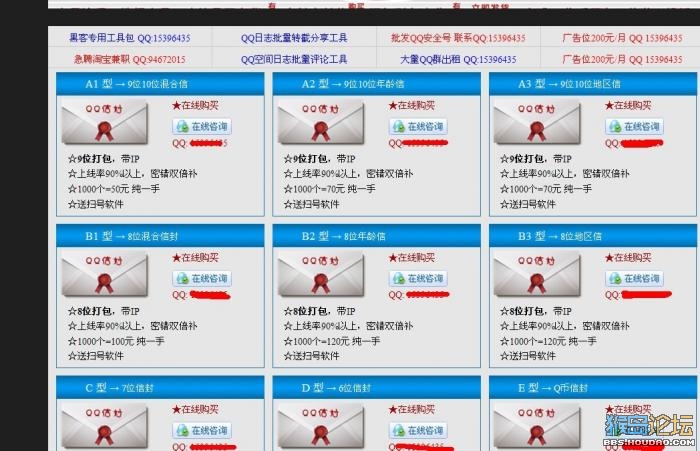
Task: Click the QQ envelope image in D型 card
Action: [x=321, y=426]
